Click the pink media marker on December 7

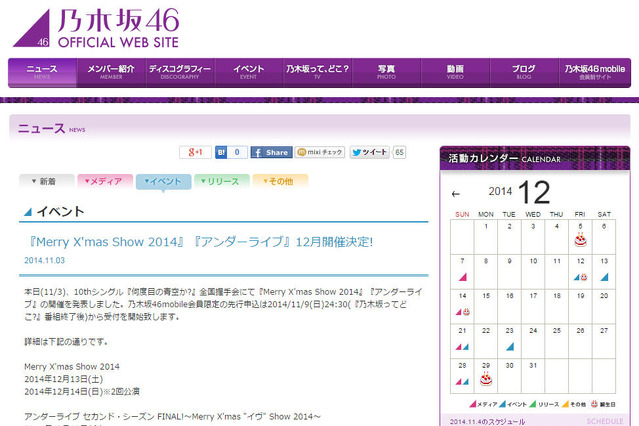pos(463,277)
